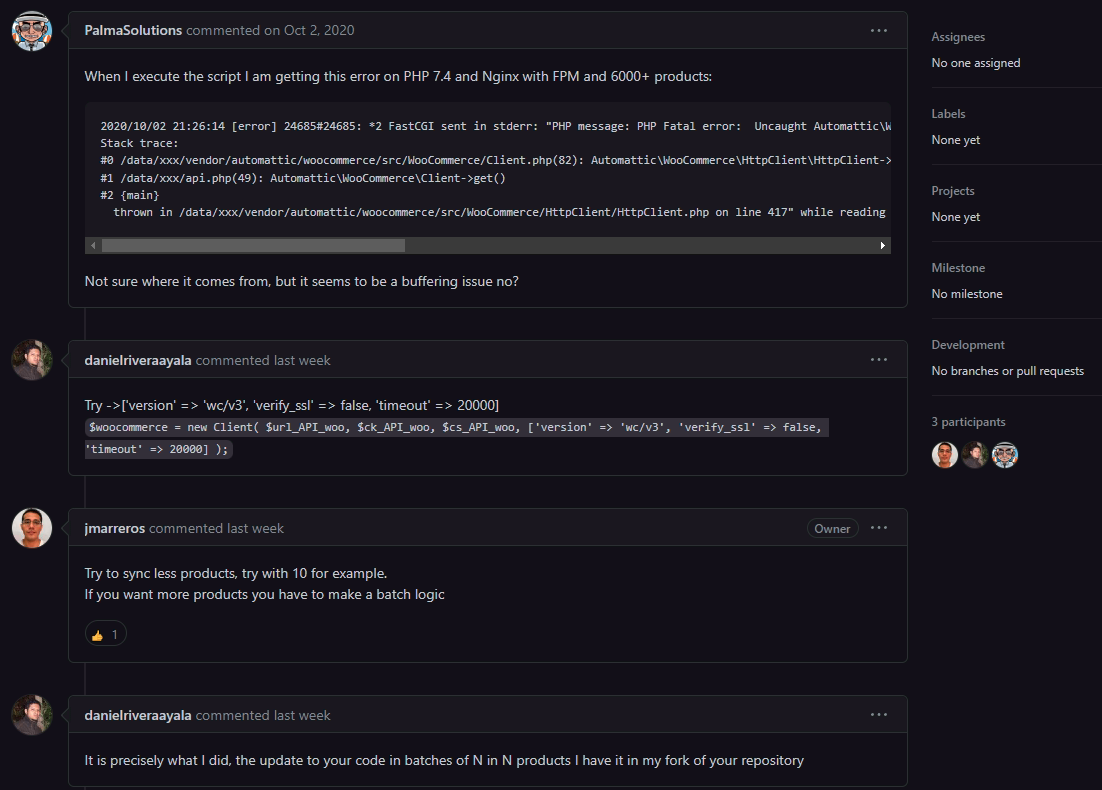
Task: Click the kebab icon on the last comment
Action: [879, 714]
